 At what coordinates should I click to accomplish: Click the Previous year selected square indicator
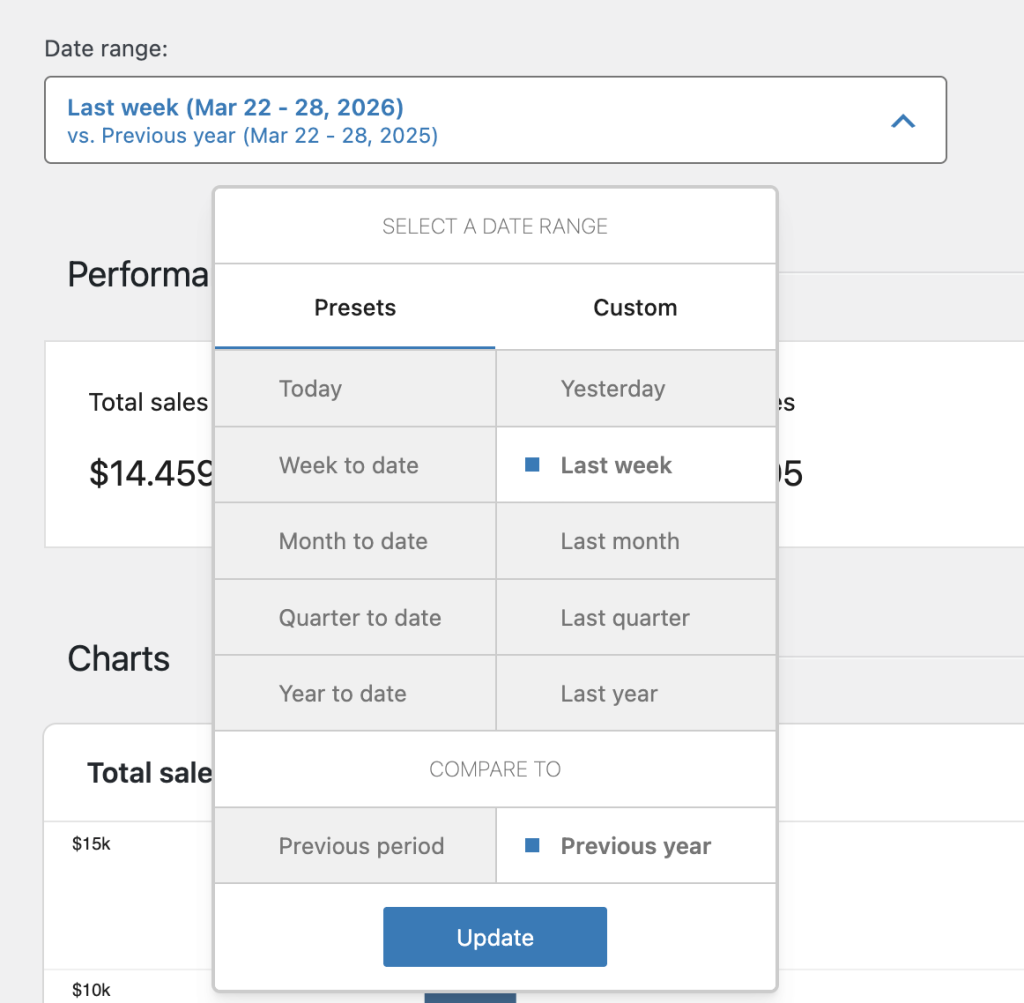533,846
